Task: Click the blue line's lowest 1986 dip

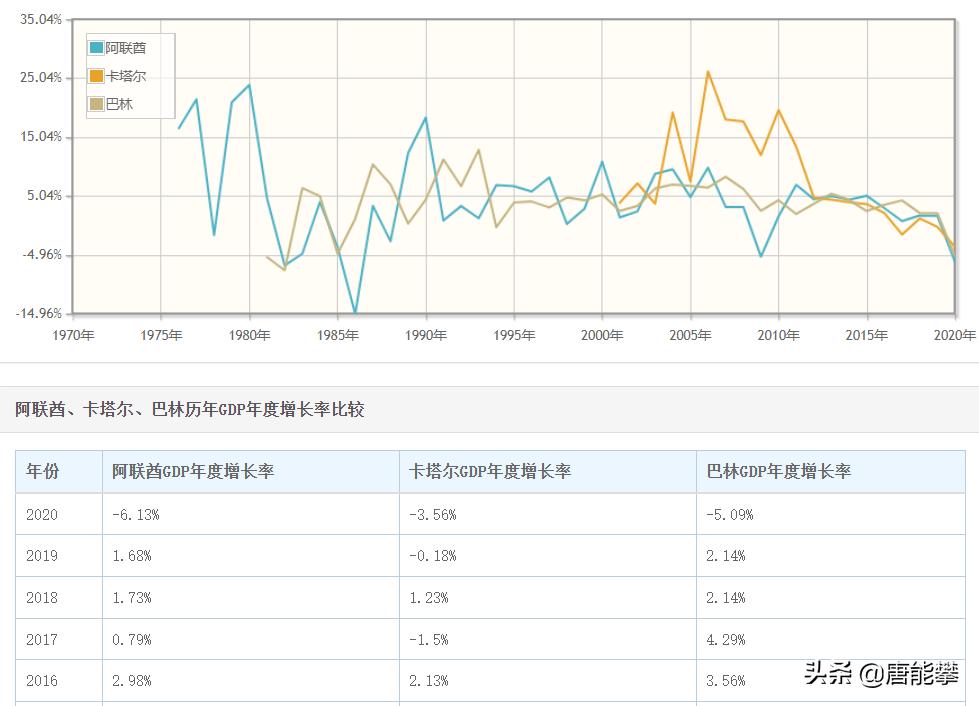Action: click(x=355, y=310)
